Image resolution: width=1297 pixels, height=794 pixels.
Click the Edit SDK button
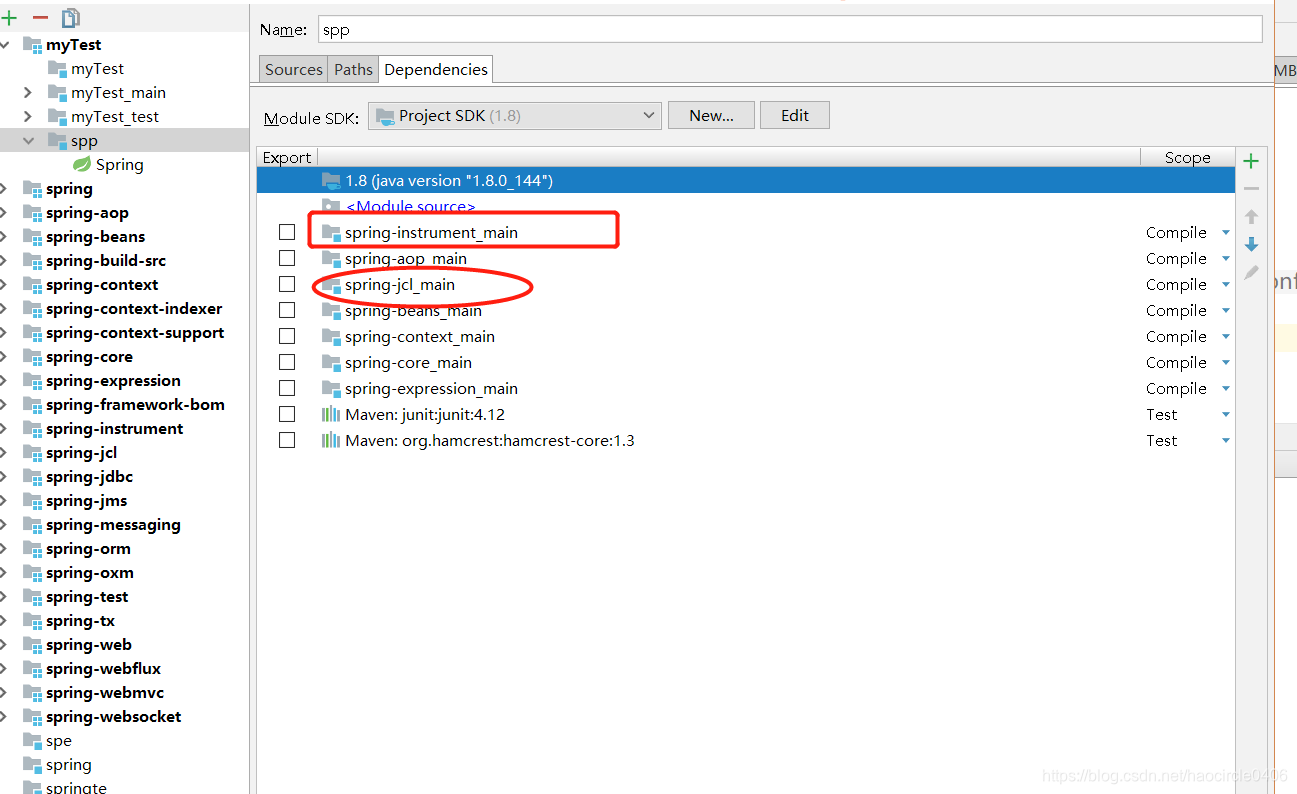tap(795, 115)
